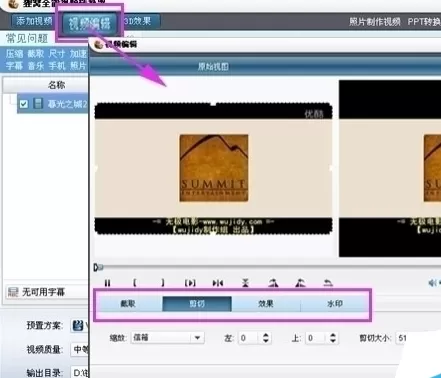
Task: Set the end mark with right bracket icon
Action: click(163, 283)
